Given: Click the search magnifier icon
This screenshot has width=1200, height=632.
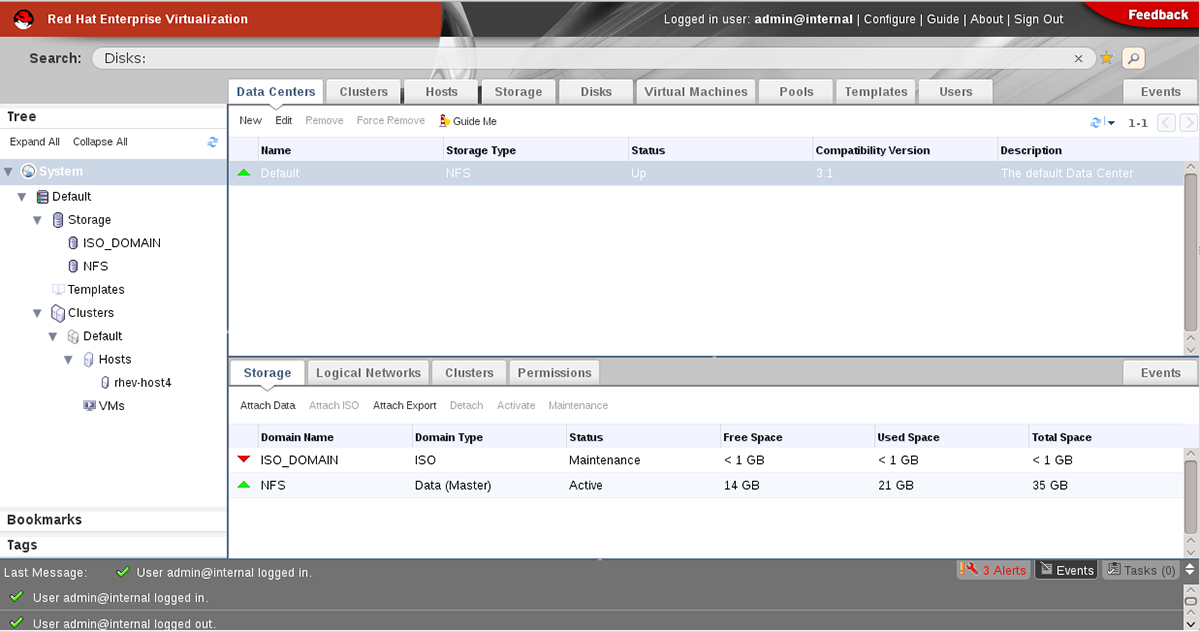Looking at the screenshot, I should point(1132,58).
